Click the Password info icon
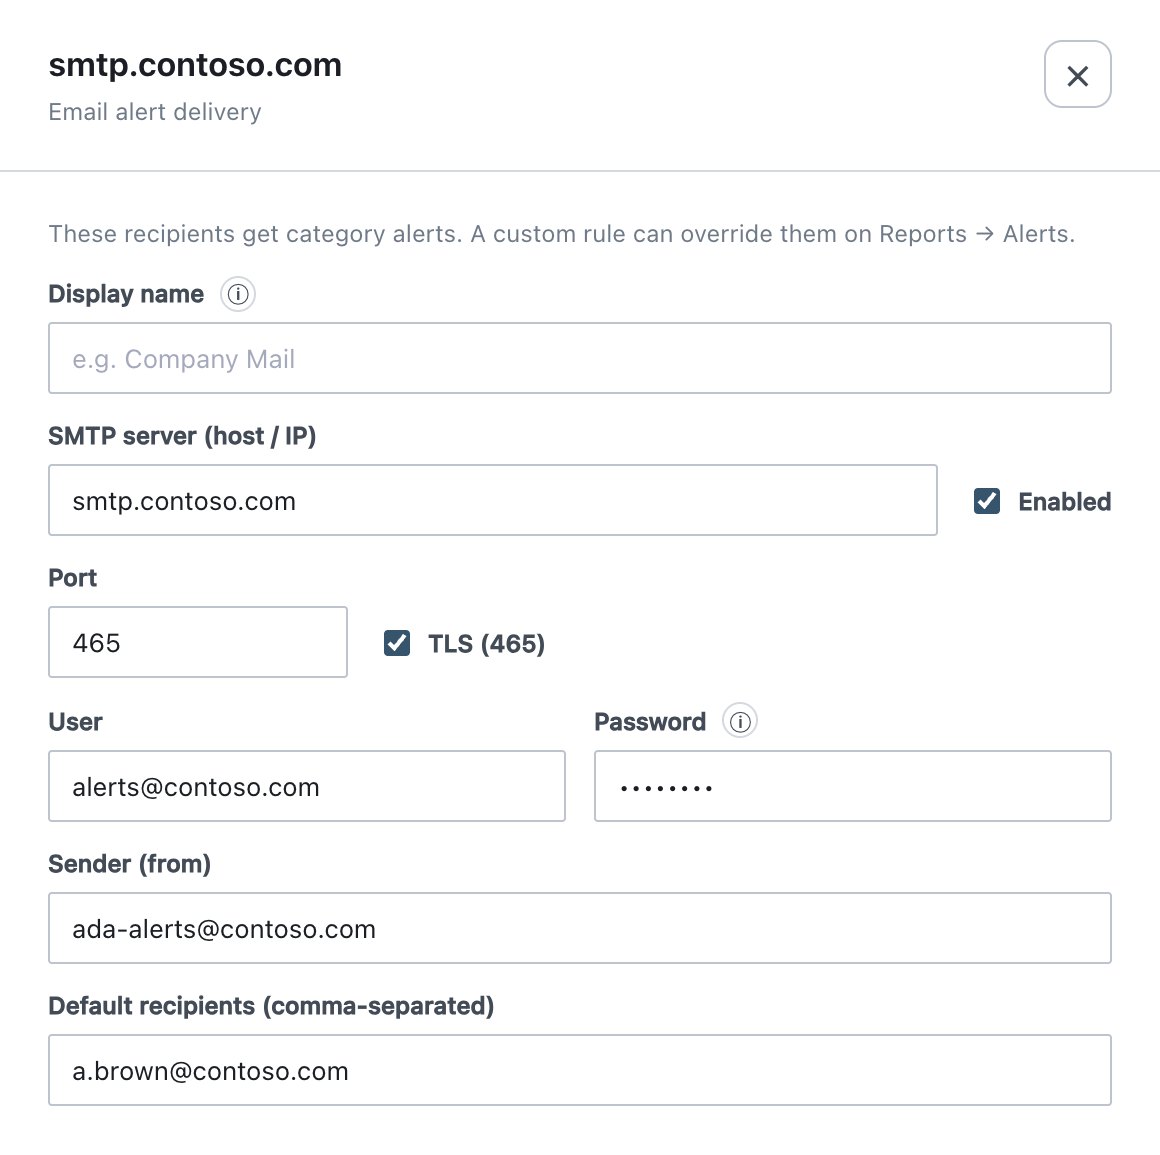The image size is (1160, 1155). tap(740, 721)
